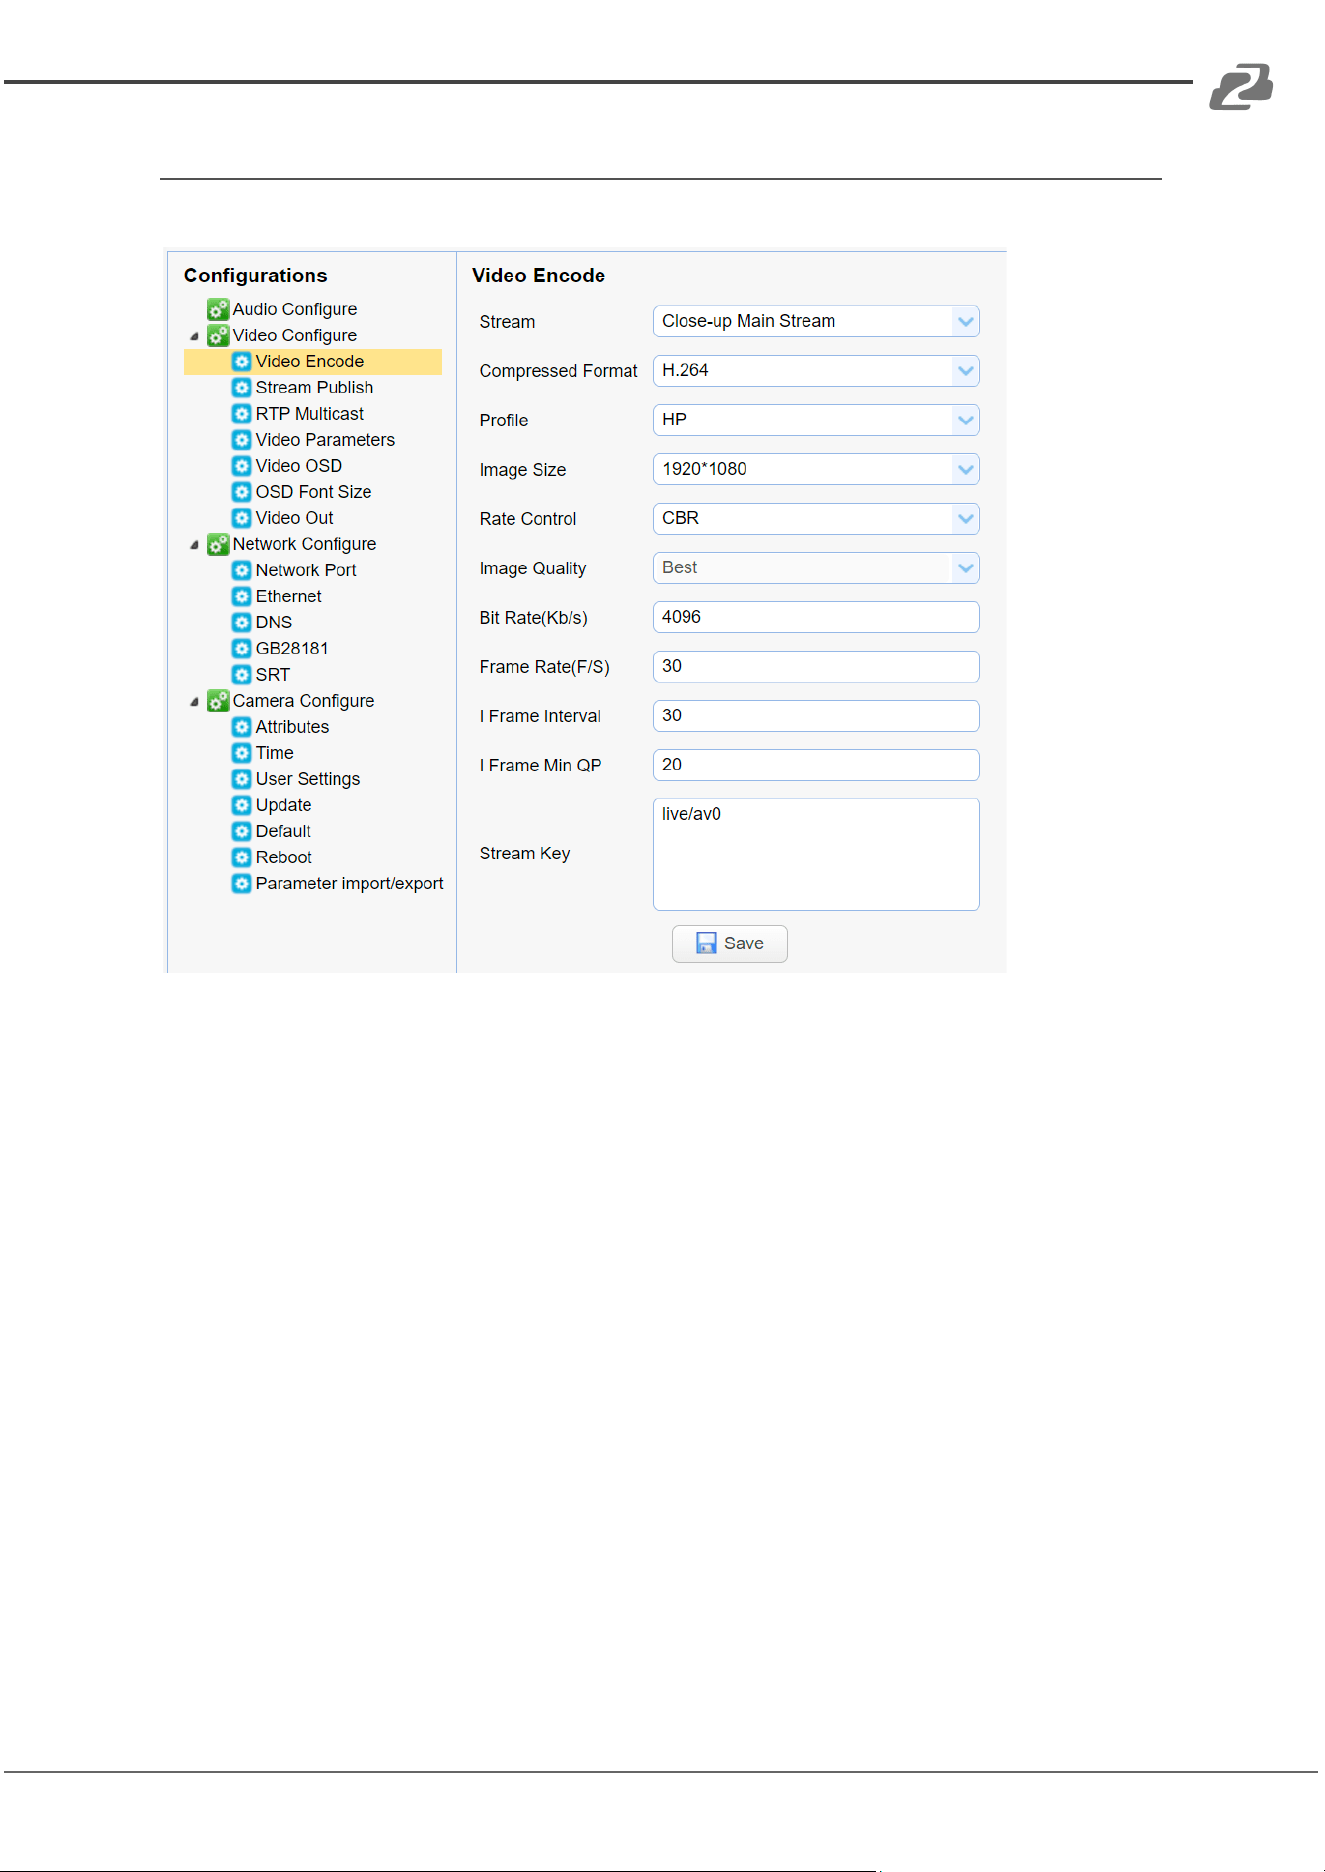Collapse the Network Configure tree node
Viewport: 1325px width, 1872px height.
tap(194, 545)
